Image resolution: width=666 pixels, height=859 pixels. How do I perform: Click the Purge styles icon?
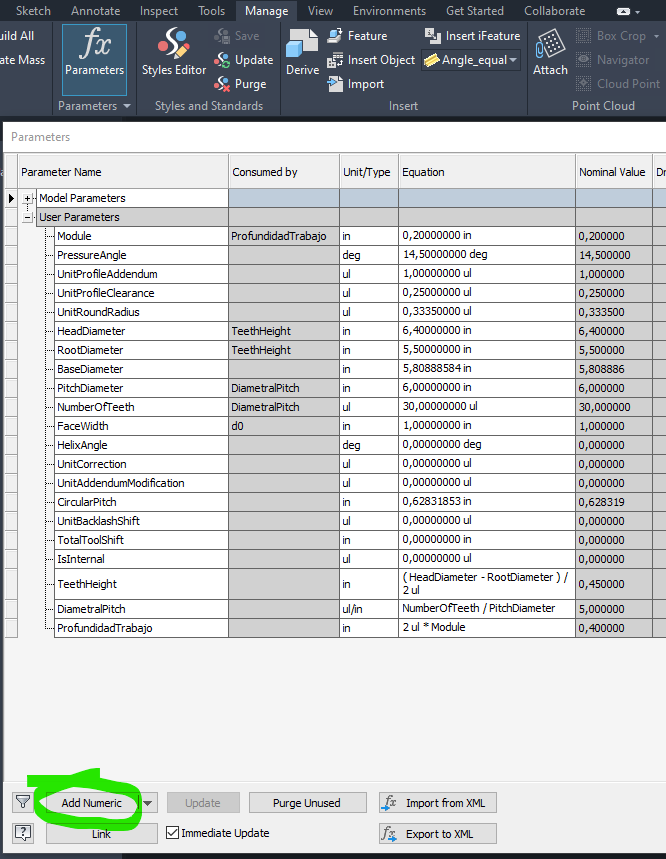point(222,84)
